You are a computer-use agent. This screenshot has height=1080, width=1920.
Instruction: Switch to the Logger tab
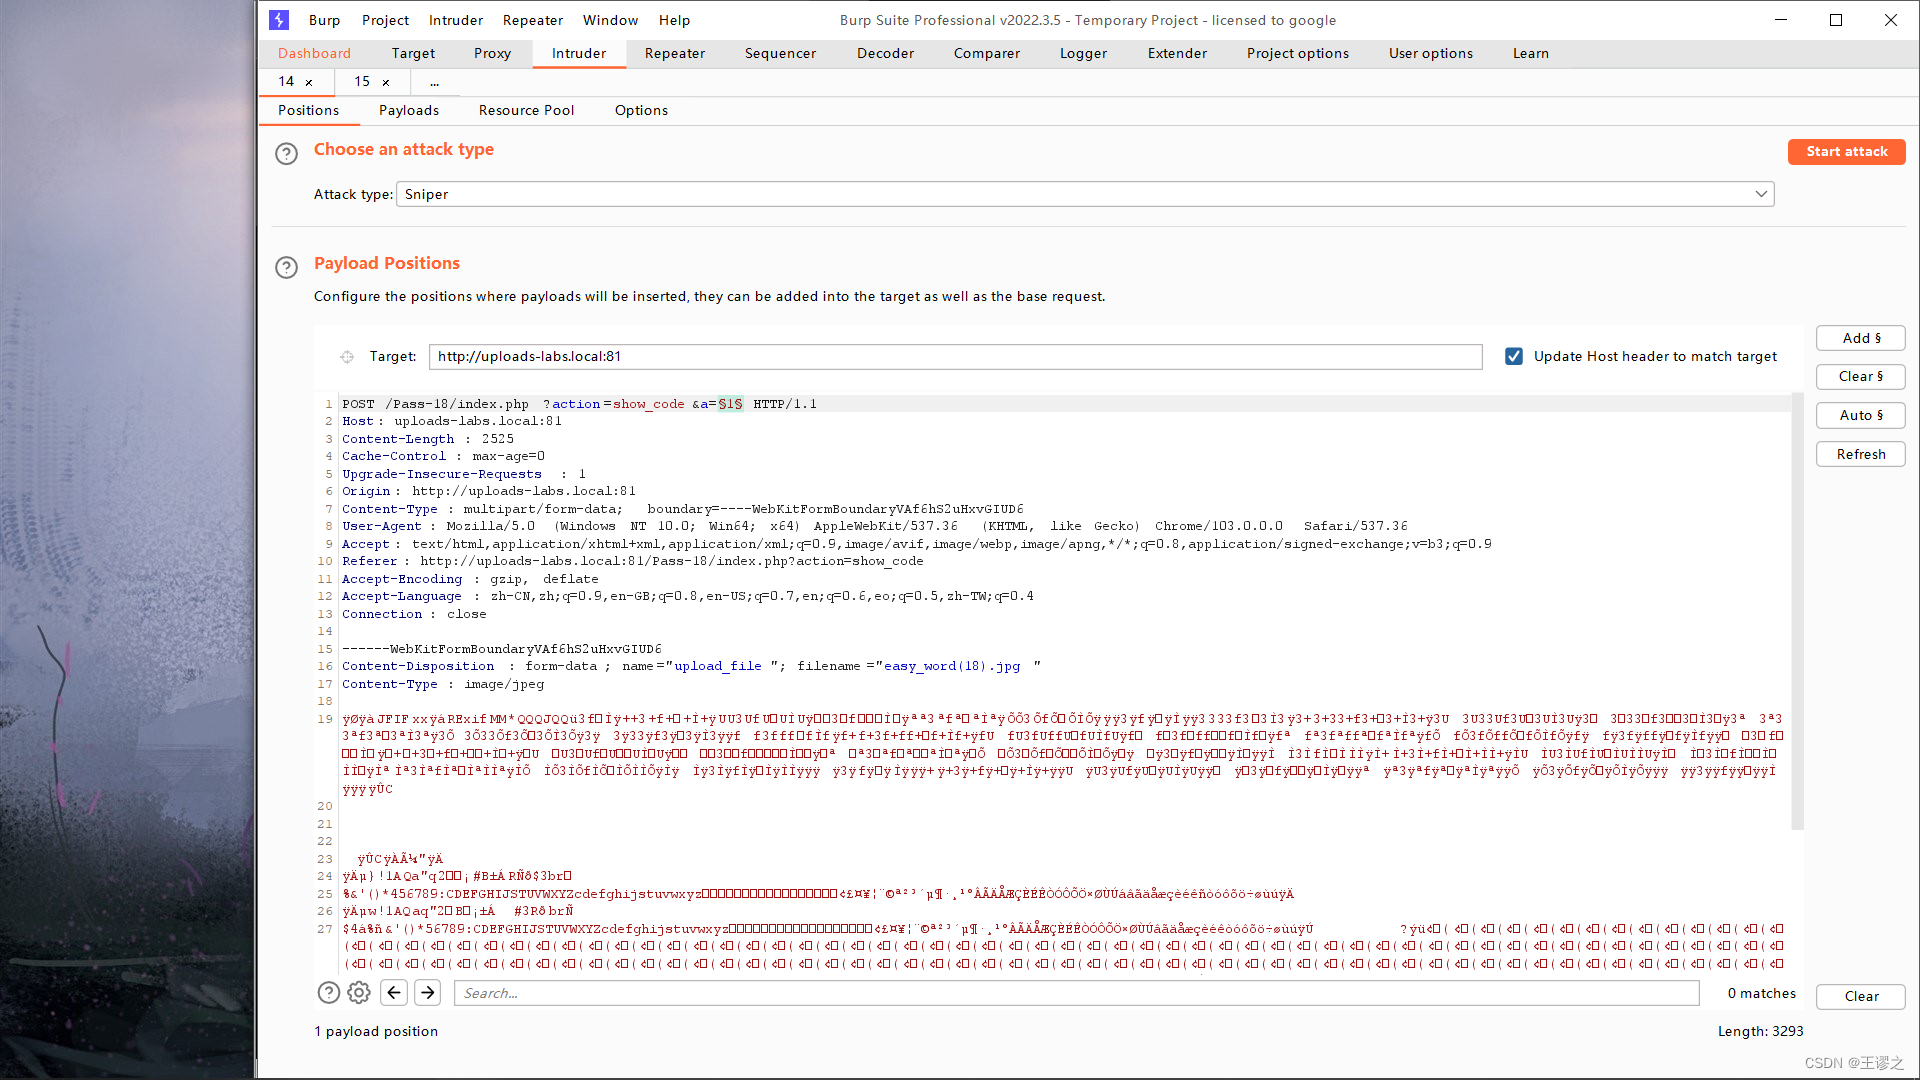tap(1083, 54)
